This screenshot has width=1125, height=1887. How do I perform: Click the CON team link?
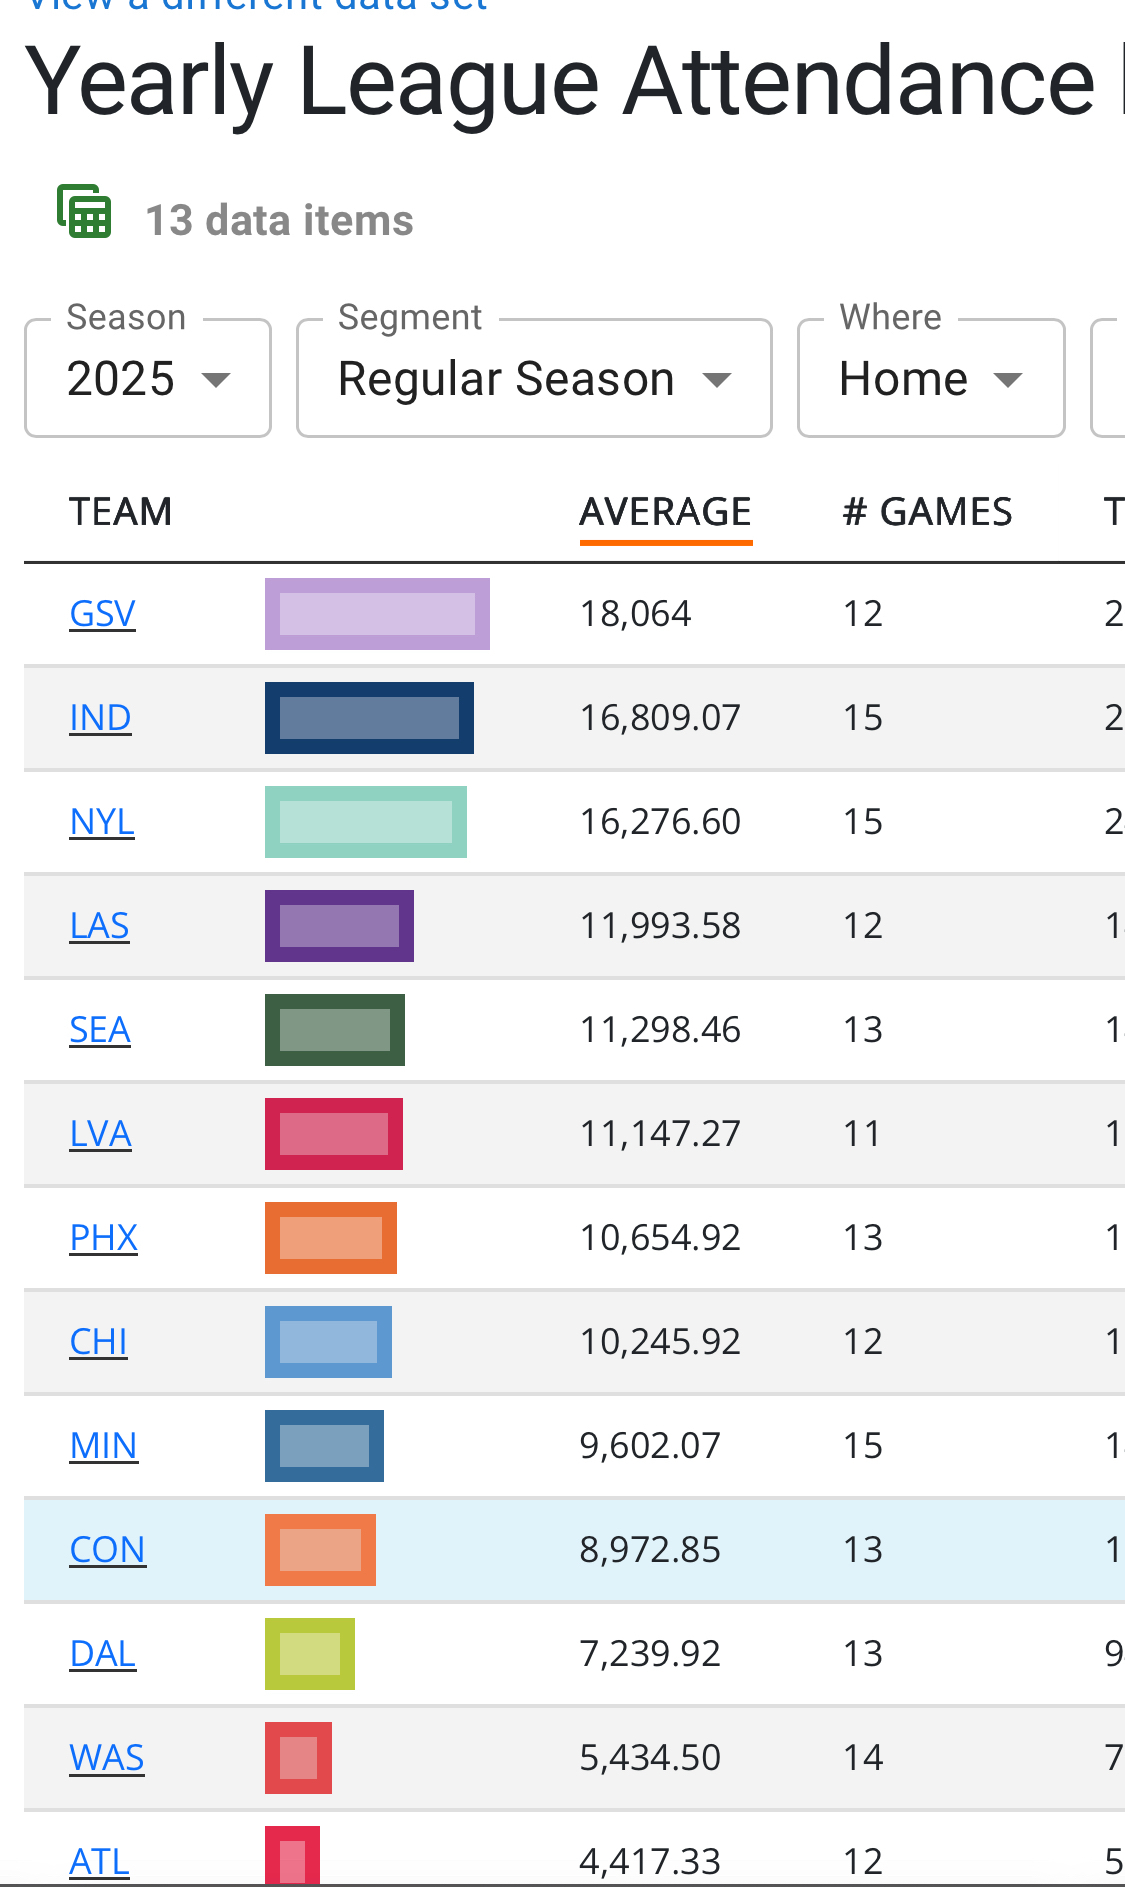[107, 1550]
